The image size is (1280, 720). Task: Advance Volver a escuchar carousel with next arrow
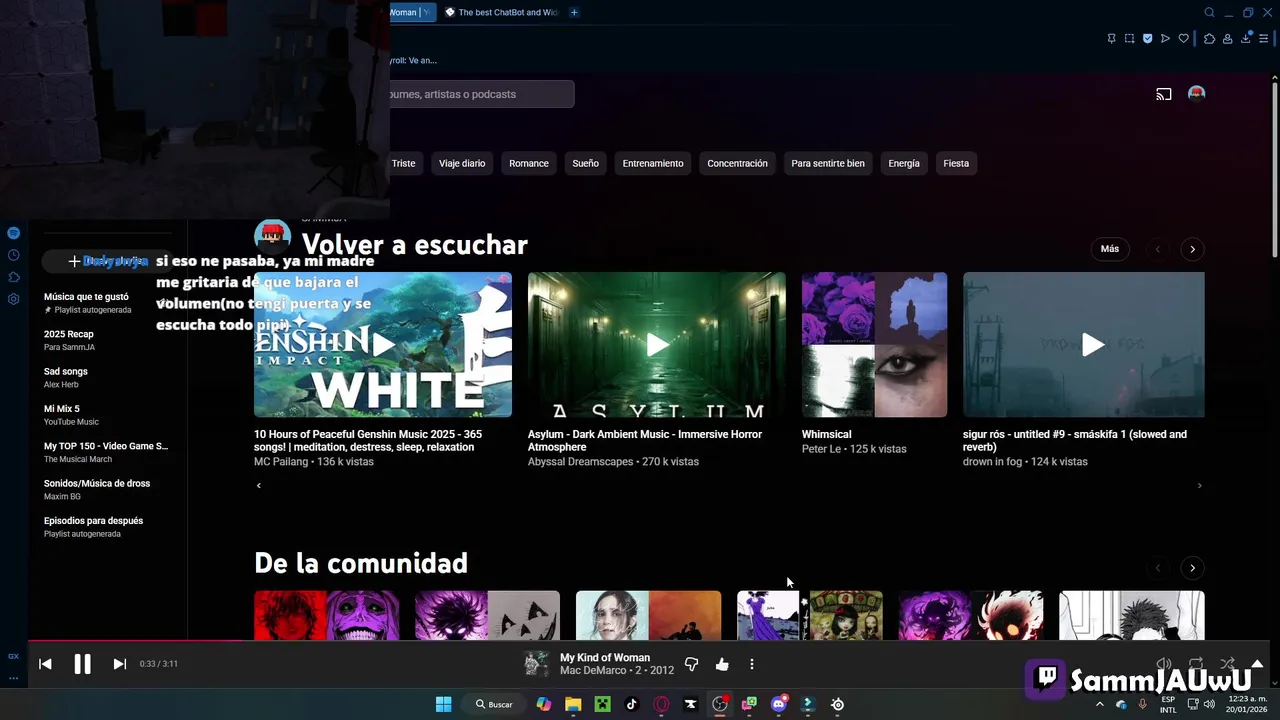coord(1192,249)
